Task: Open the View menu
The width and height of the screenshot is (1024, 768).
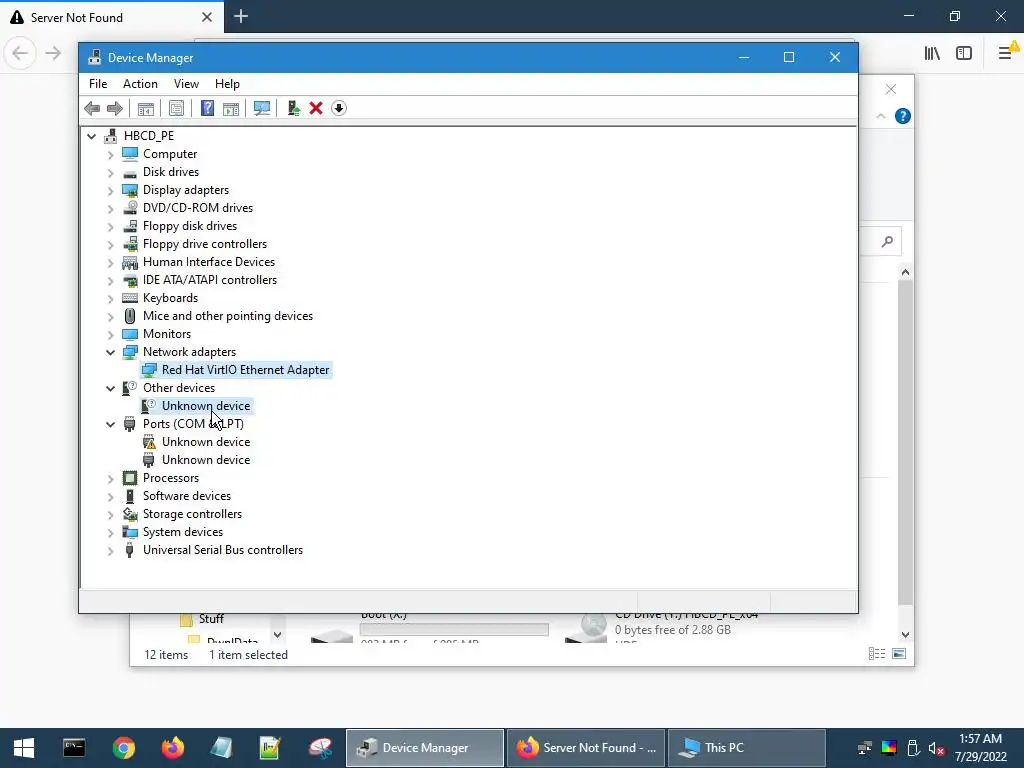Action: click(186, 84)
